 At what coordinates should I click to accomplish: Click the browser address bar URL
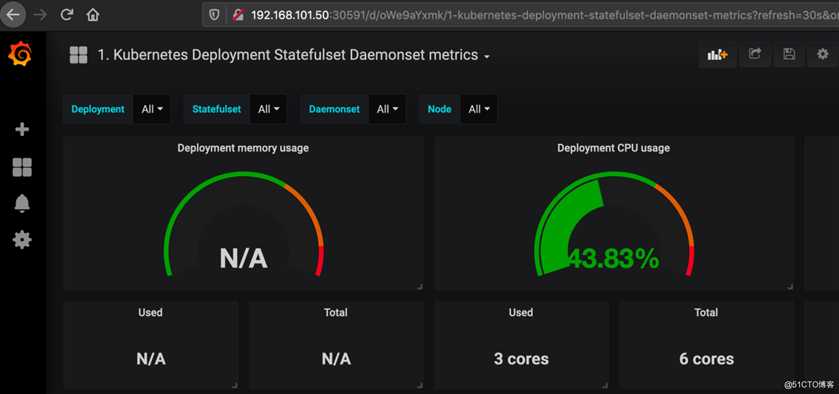[x=545, y=15]
